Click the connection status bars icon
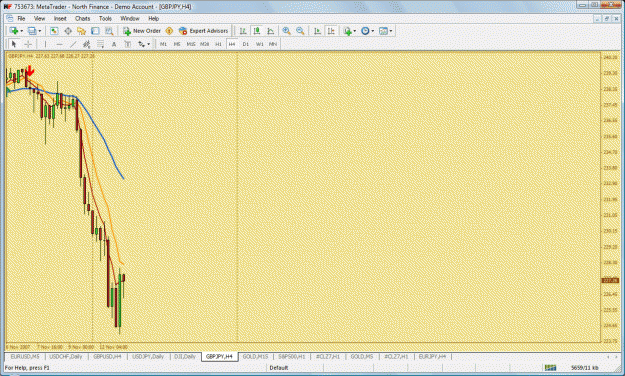This screenshot has width=625, height=376. tap(550, 368)
